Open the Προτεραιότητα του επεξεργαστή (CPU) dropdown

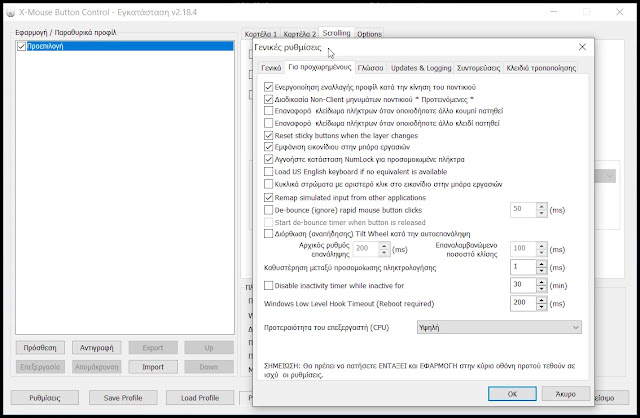point(499,327)
